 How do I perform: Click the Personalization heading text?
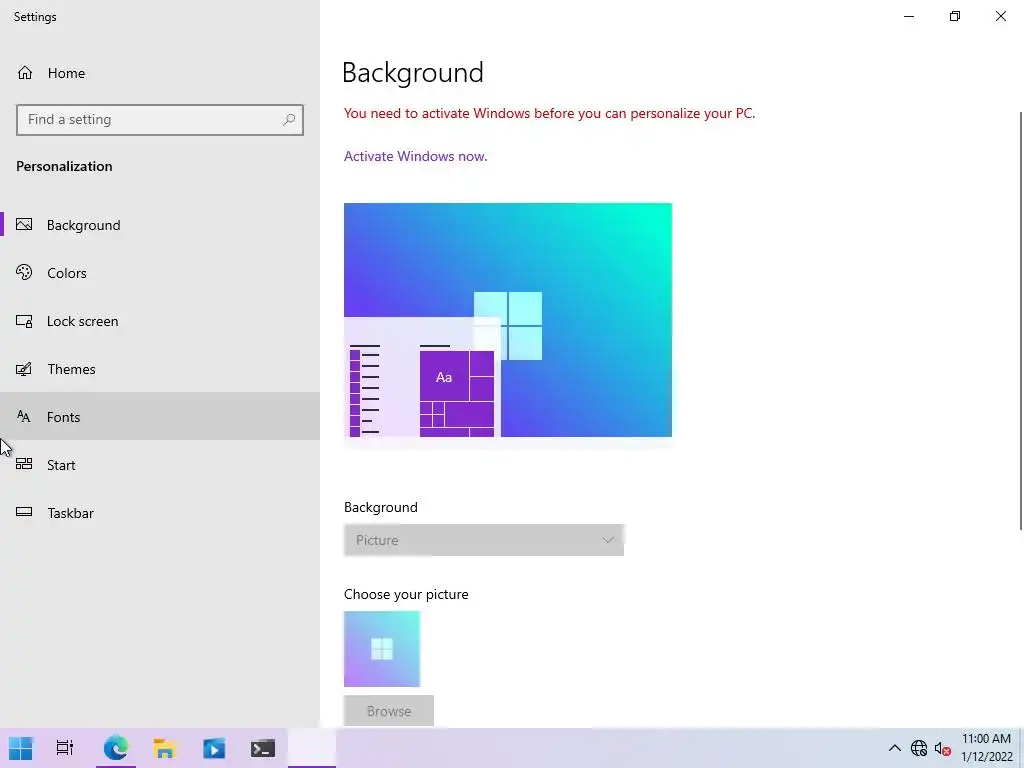(x=64, y=166)
